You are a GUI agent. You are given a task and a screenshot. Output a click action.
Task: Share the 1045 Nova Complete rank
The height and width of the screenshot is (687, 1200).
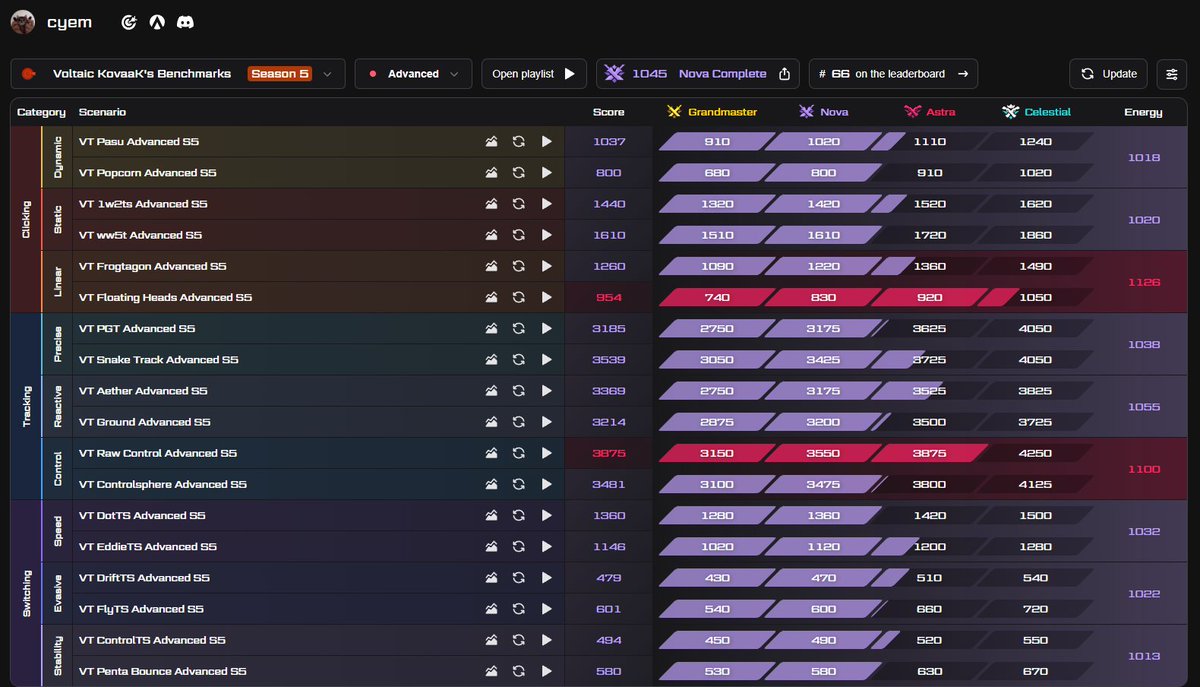(x=785, y=74)
